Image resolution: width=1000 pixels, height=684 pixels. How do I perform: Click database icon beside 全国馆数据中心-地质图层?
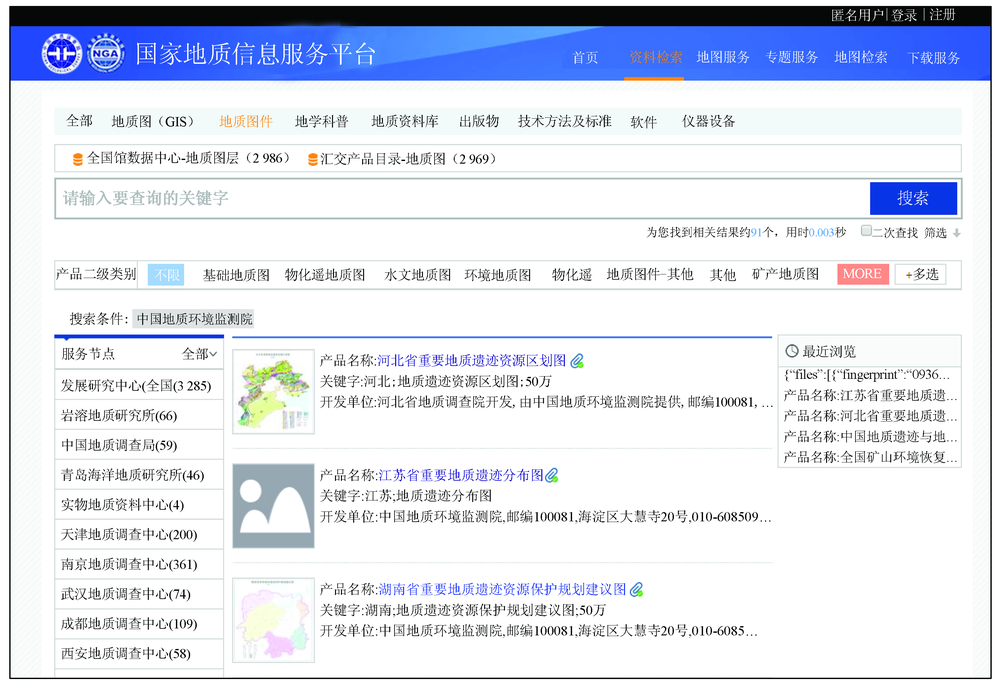coord(78,159)
